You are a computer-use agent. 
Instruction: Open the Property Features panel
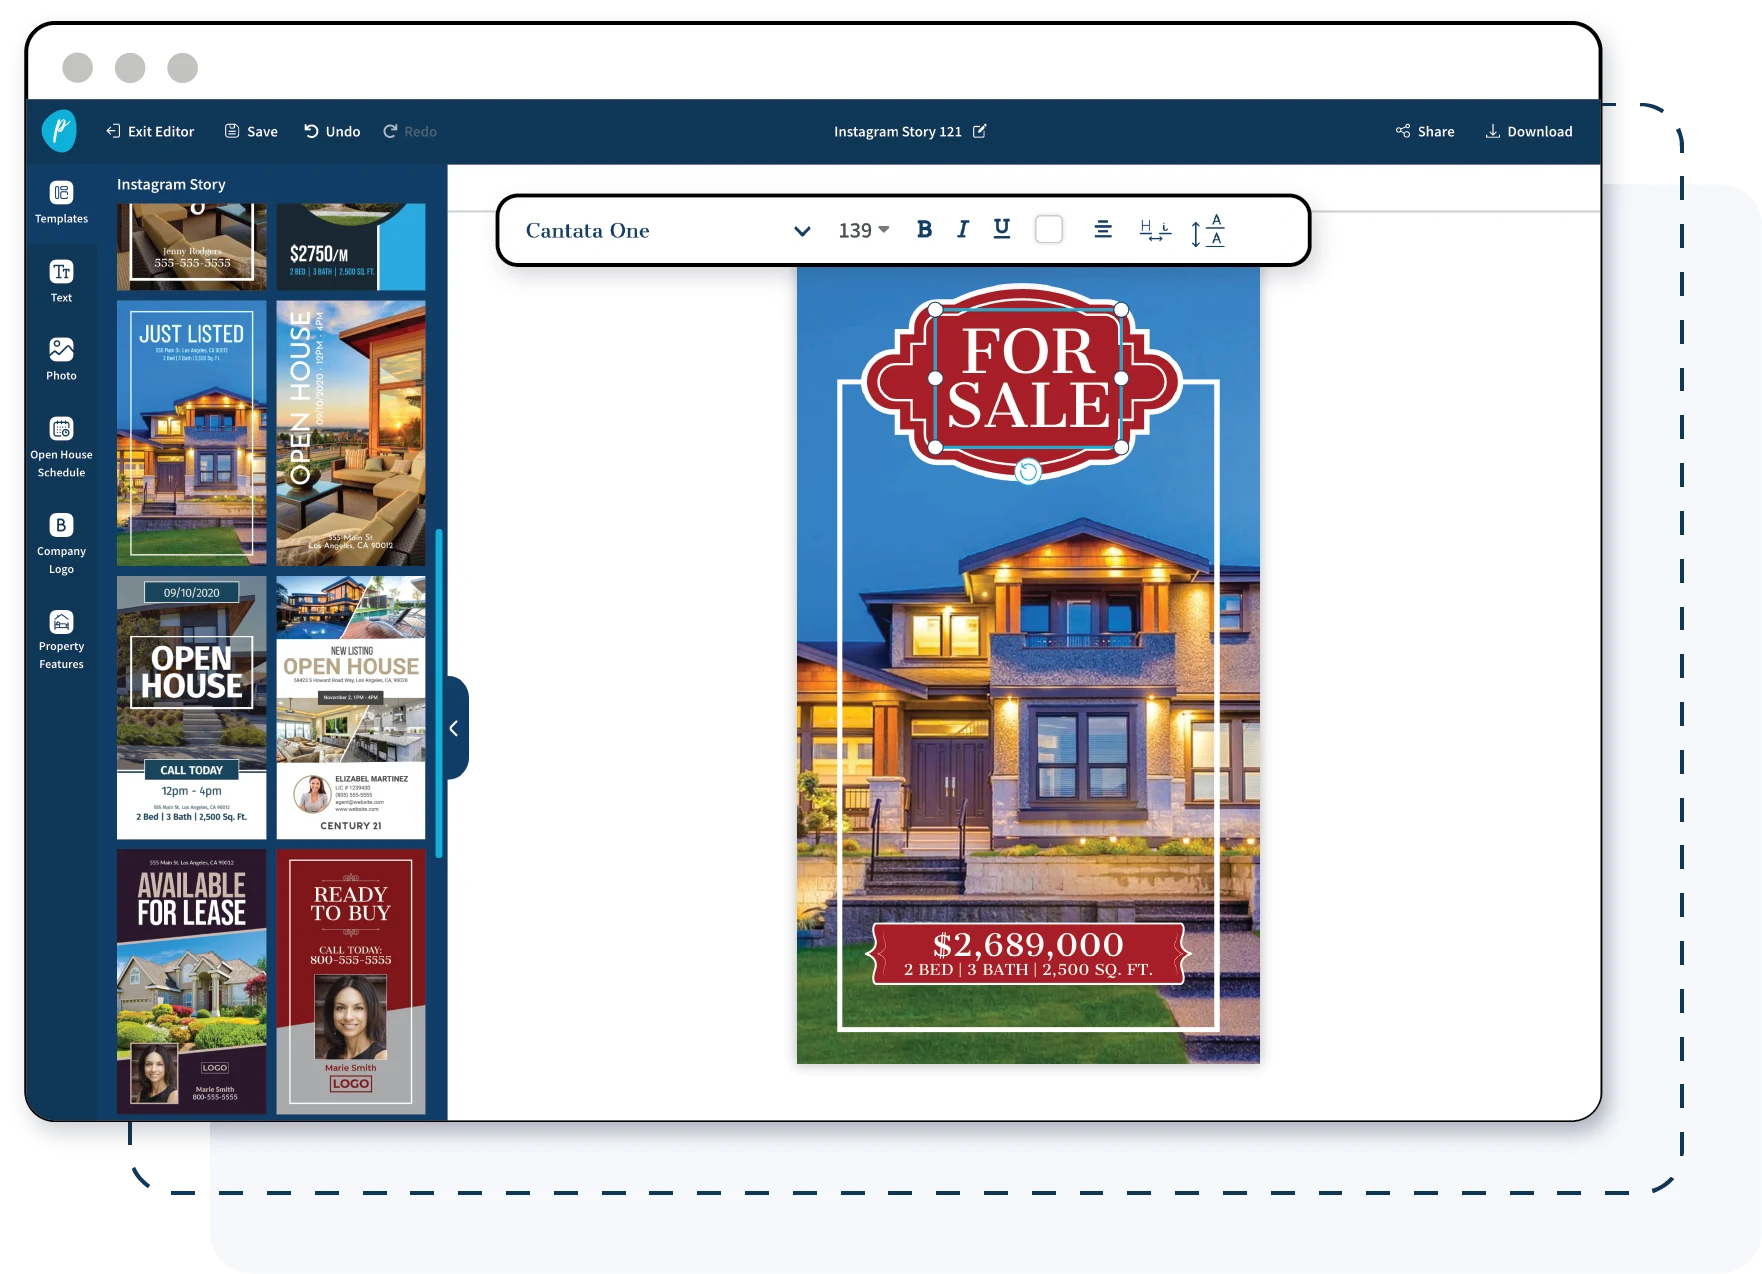(61, 639)
